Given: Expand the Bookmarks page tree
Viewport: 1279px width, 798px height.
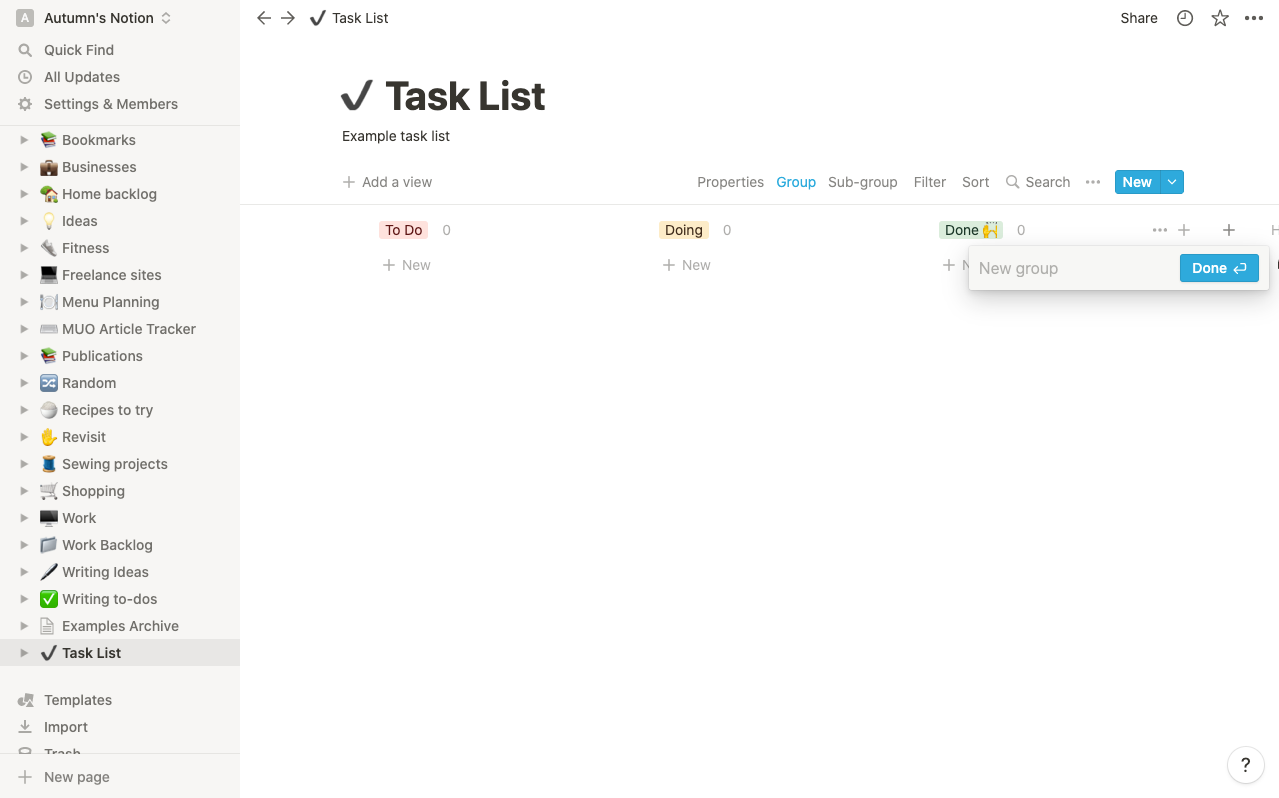Looking at the screenshot, I should pos(25,140).
